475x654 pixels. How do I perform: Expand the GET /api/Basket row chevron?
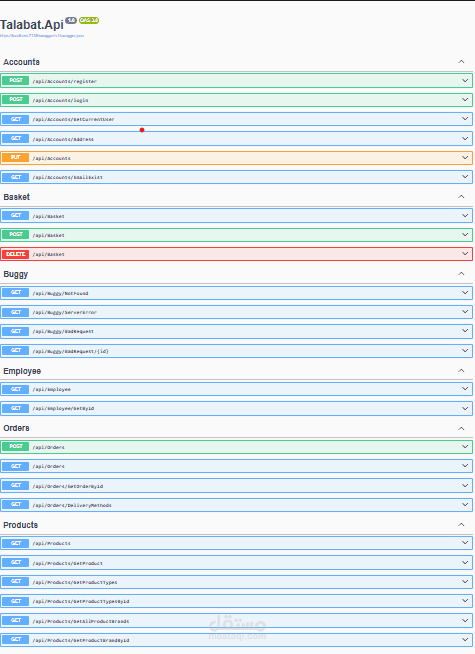[465, 216]
